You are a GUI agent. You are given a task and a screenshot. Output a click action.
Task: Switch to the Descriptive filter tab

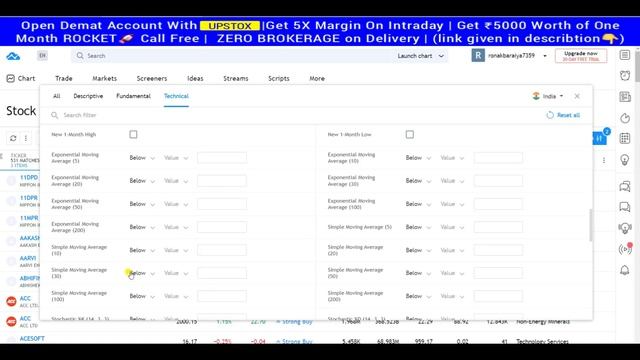pos(88,96)
